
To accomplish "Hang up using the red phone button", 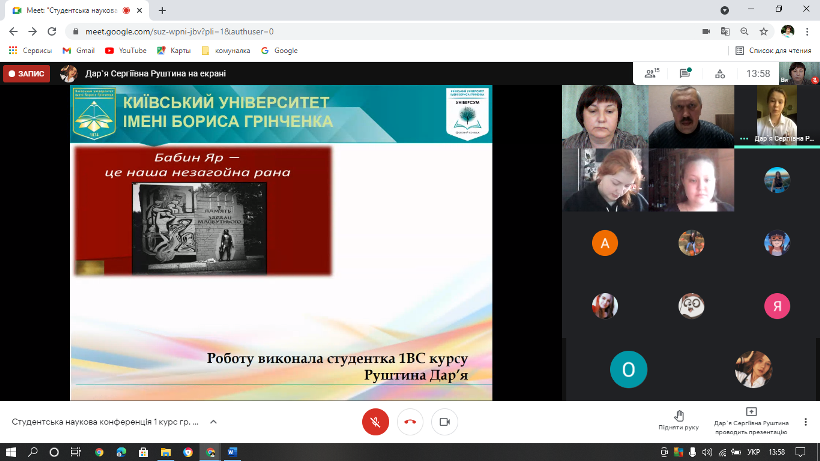I will (410, 422).
